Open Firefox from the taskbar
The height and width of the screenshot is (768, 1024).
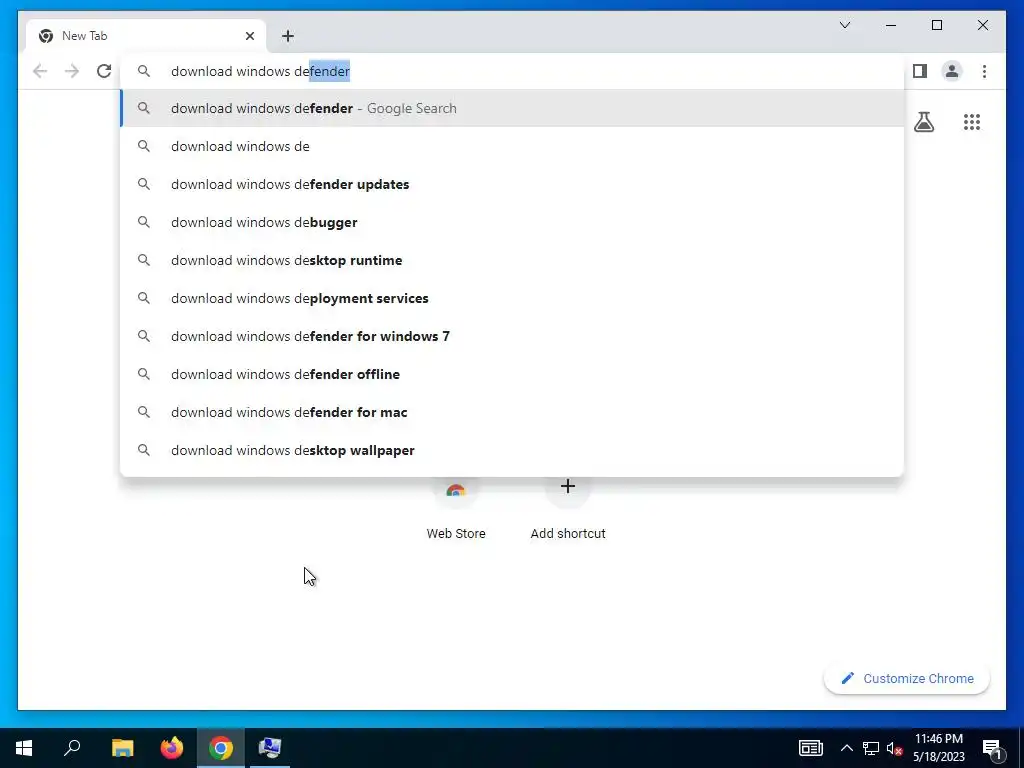(172, 748)
